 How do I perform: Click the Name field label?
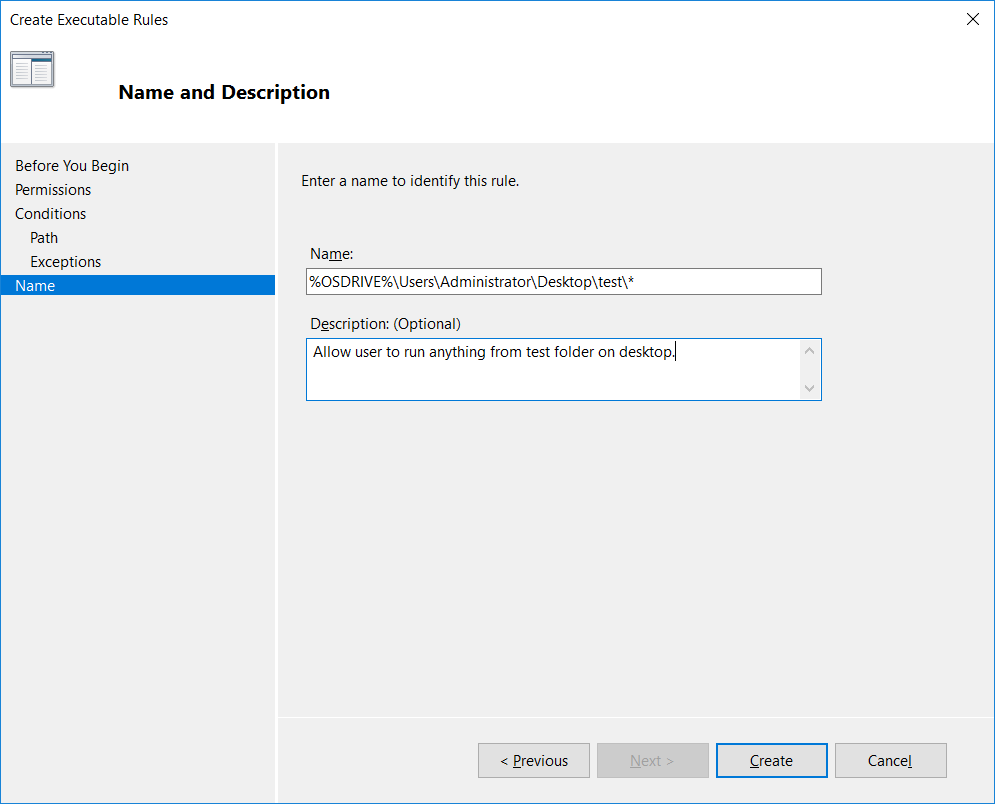(331, 254)
